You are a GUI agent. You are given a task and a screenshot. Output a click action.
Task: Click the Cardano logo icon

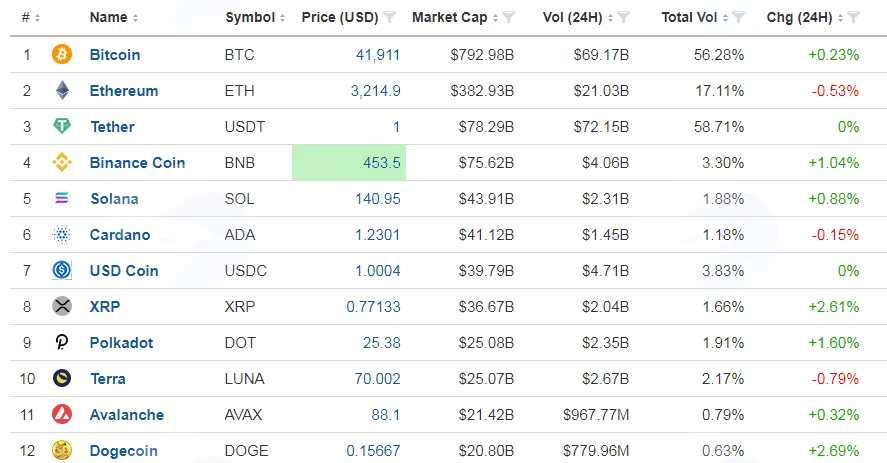pos(62,234)
